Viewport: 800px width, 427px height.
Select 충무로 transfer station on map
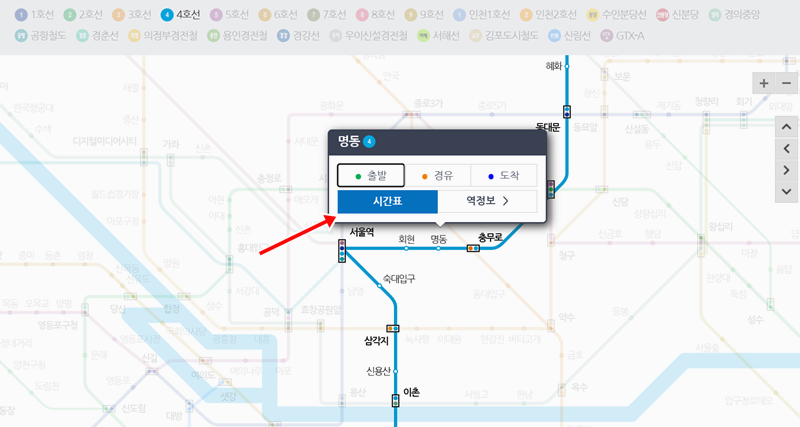click(x=473, y=248)
